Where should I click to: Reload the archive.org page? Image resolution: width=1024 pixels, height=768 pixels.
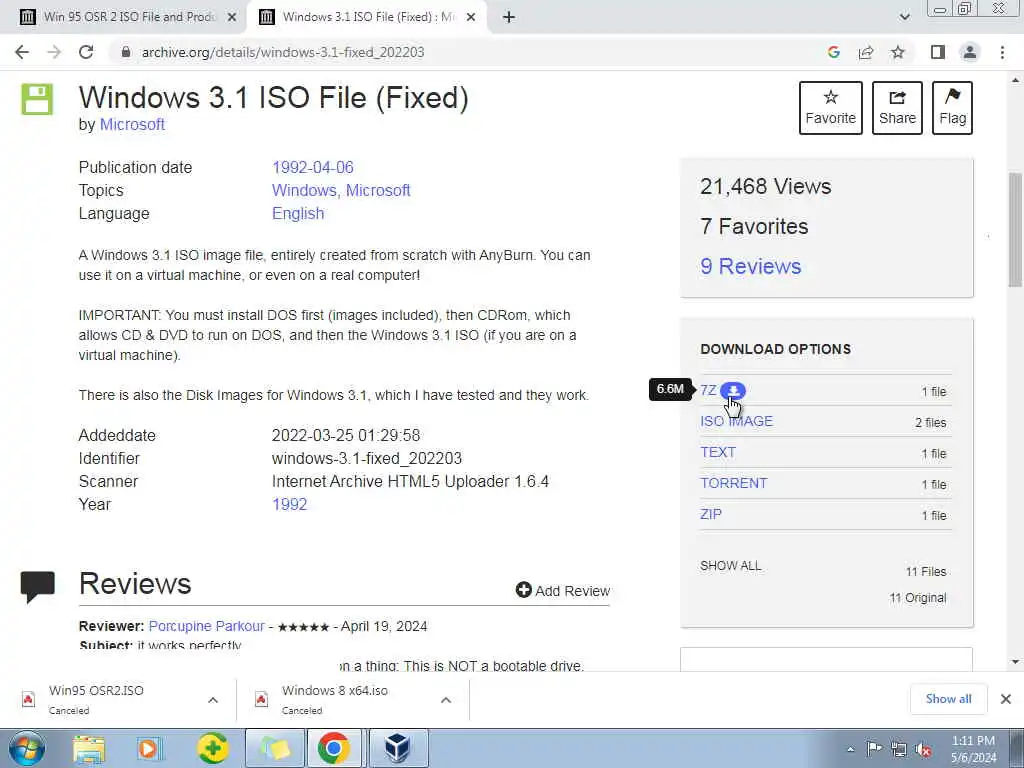[x=86, y=52]
